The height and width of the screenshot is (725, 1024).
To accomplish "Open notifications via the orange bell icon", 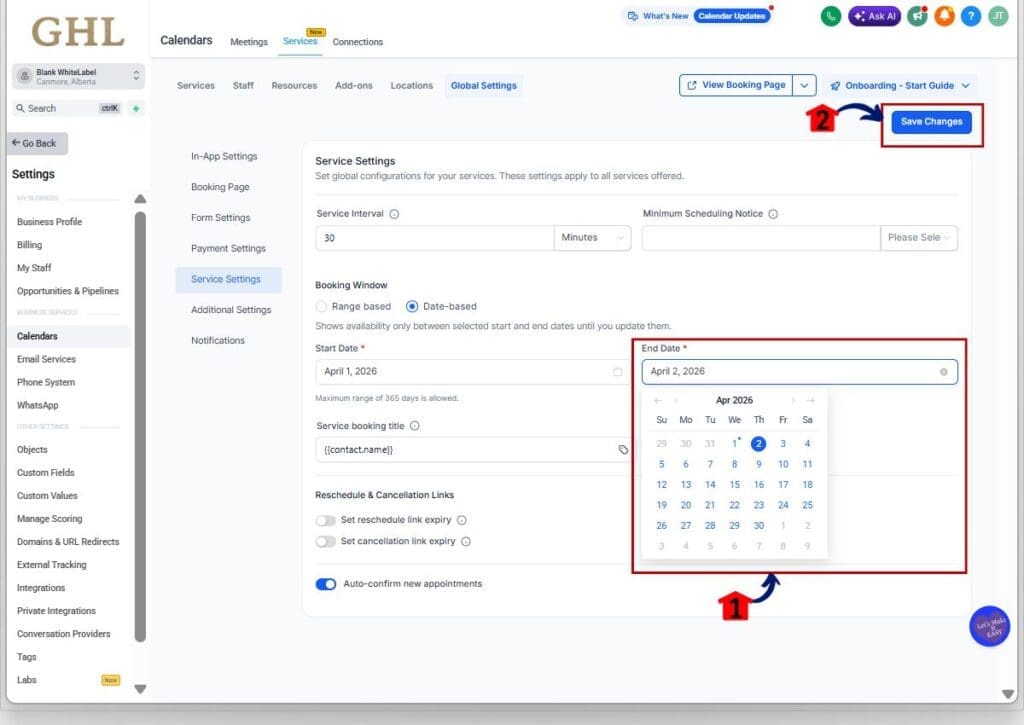I will point(944,16).
